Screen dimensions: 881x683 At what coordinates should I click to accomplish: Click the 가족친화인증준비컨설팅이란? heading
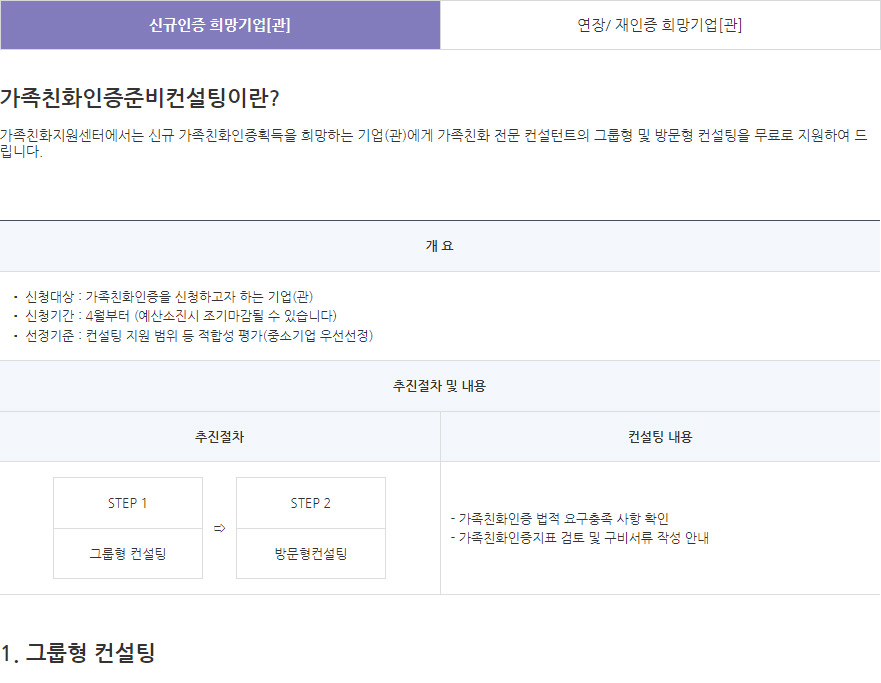click(x=139, y=98)
